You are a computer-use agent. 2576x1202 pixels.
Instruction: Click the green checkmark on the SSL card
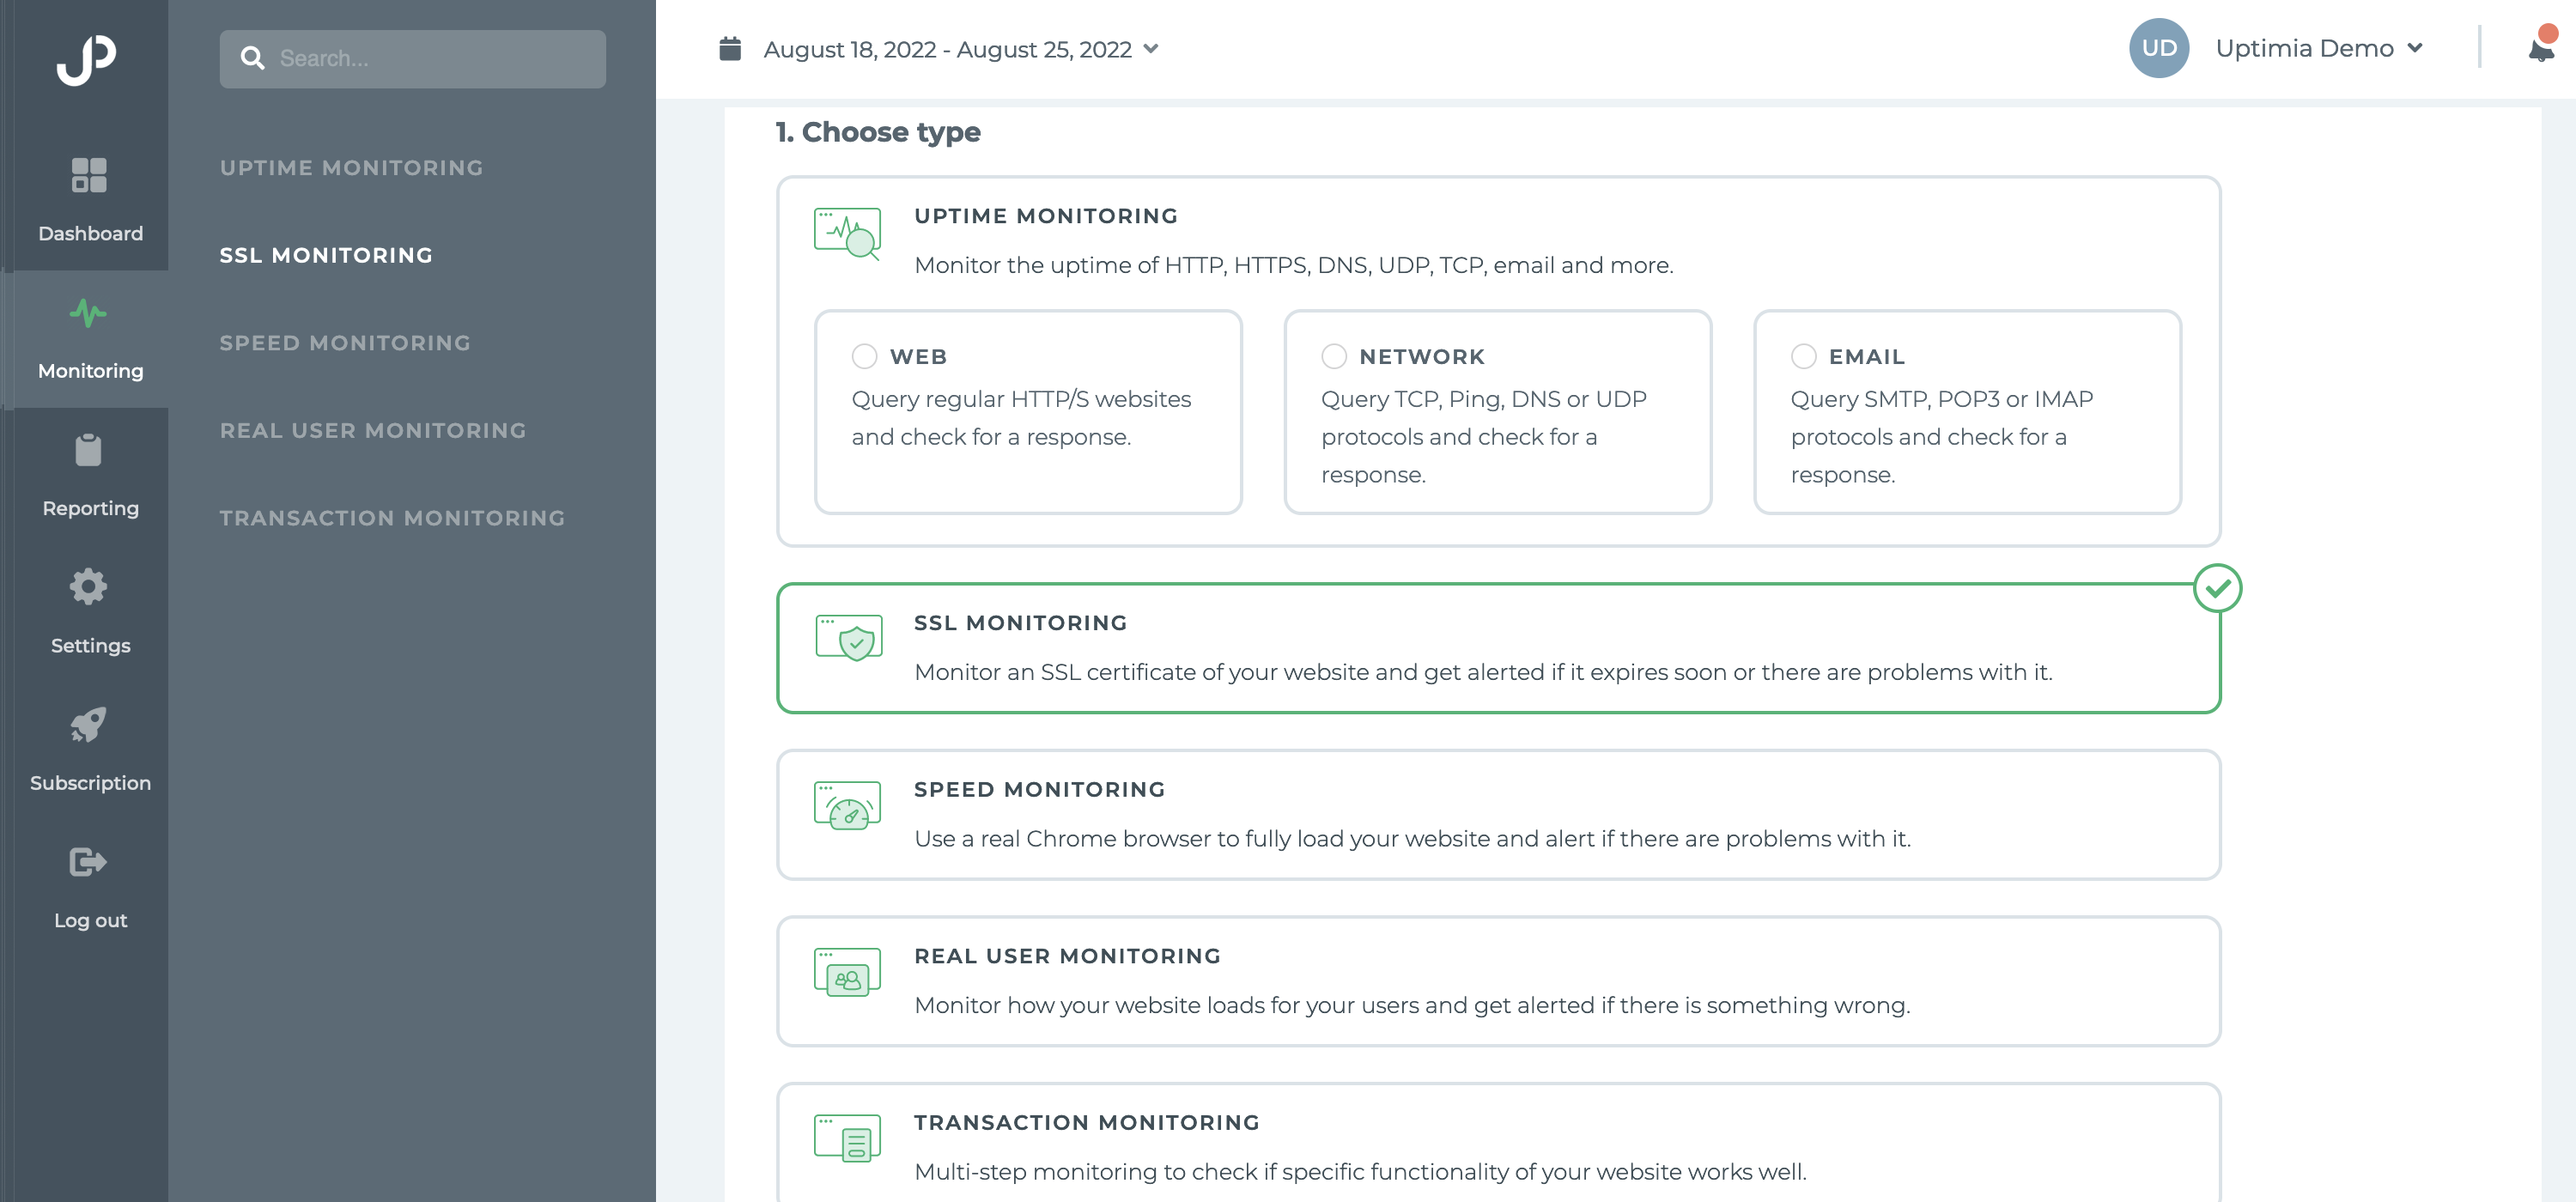(x=2217, y=588)
